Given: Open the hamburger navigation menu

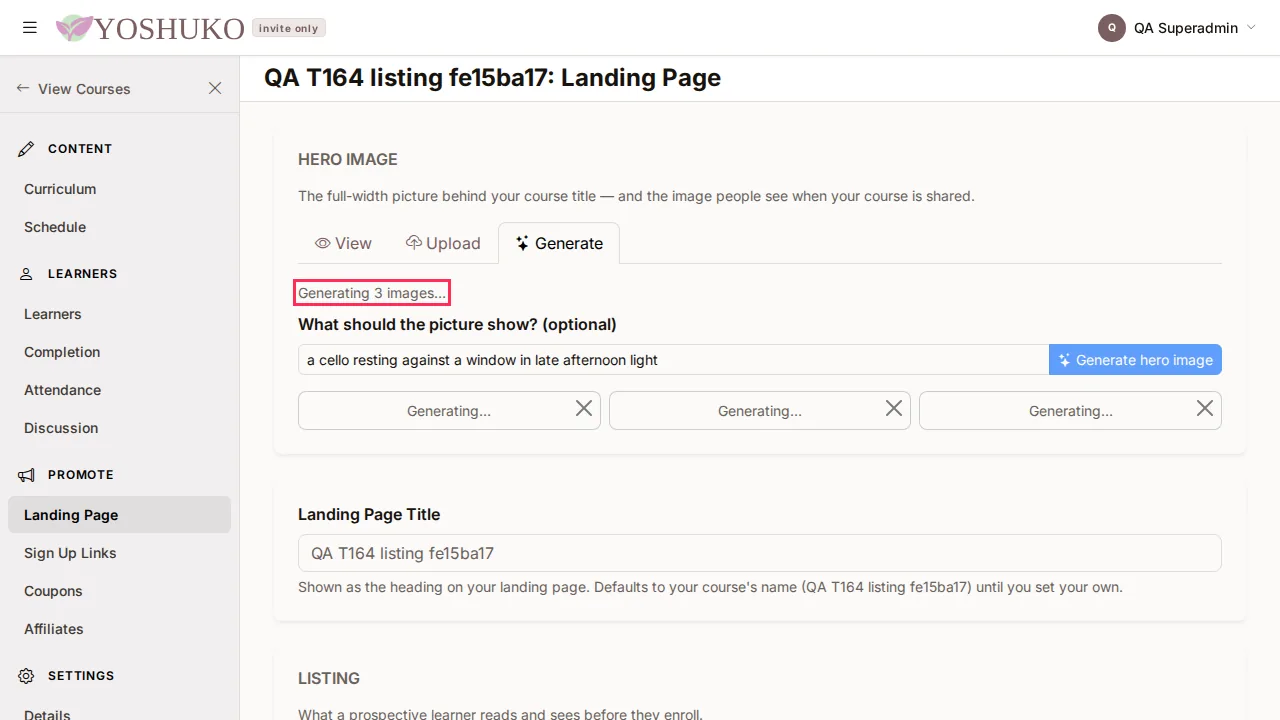Looking at the screenshot, I should click(30, 28).
